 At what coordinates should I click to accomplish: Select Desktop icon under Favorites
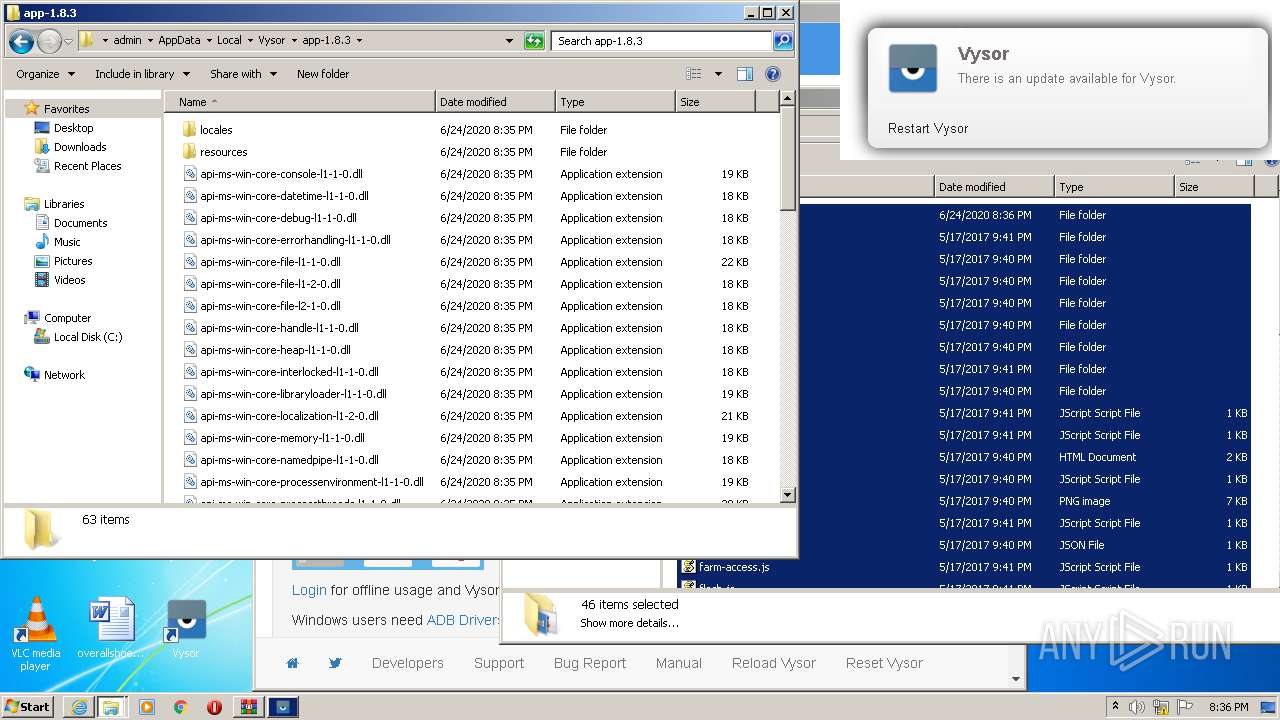click(42, 128)
